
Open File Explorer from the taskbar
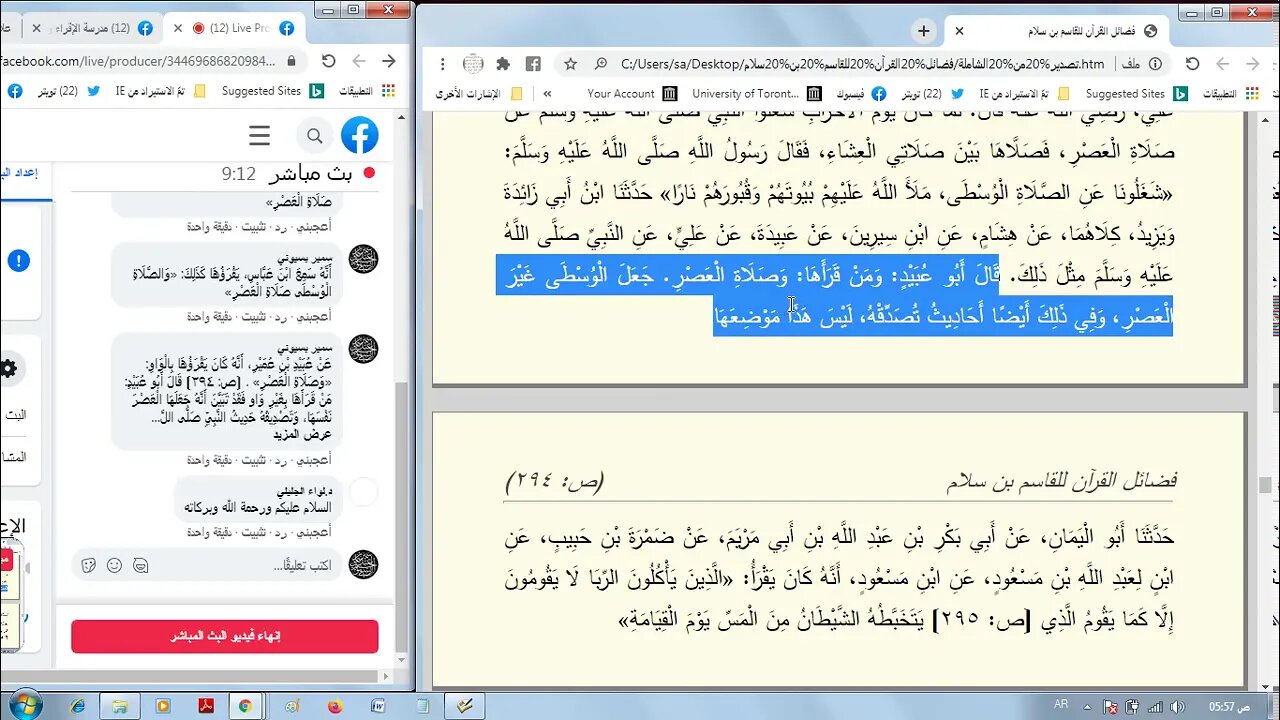pyautogui.click(x=120, y=706)
